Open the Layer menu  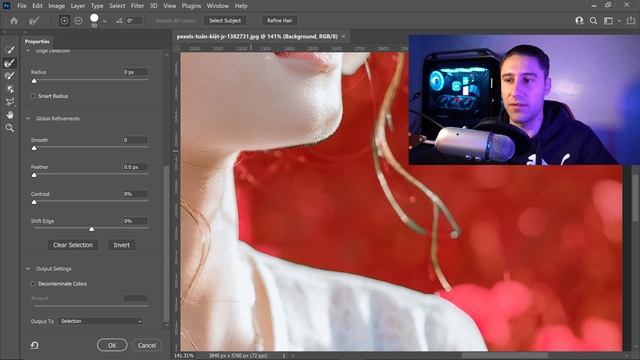click(x=78, y=6)
